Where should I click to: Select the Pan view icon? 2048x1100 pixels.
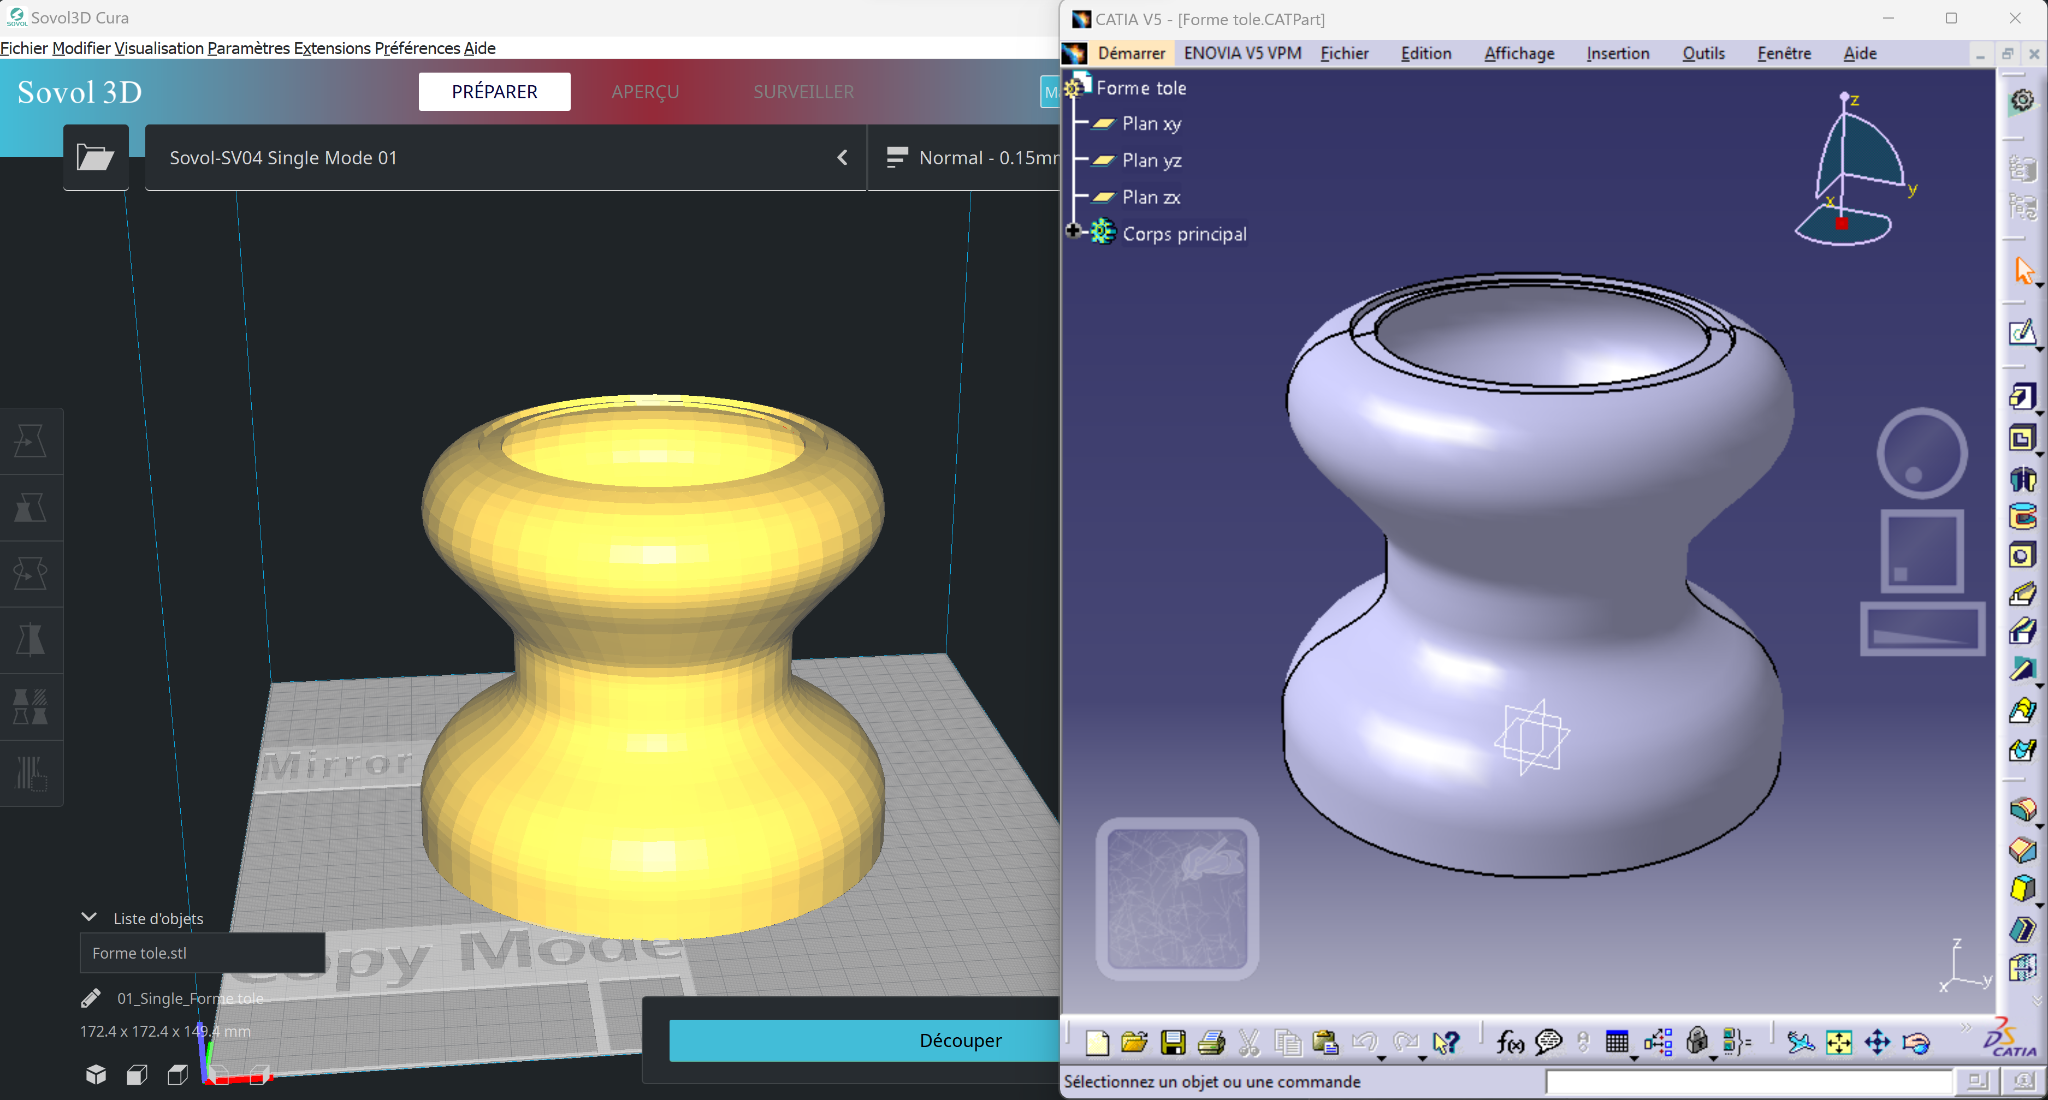(1877, 1043)
